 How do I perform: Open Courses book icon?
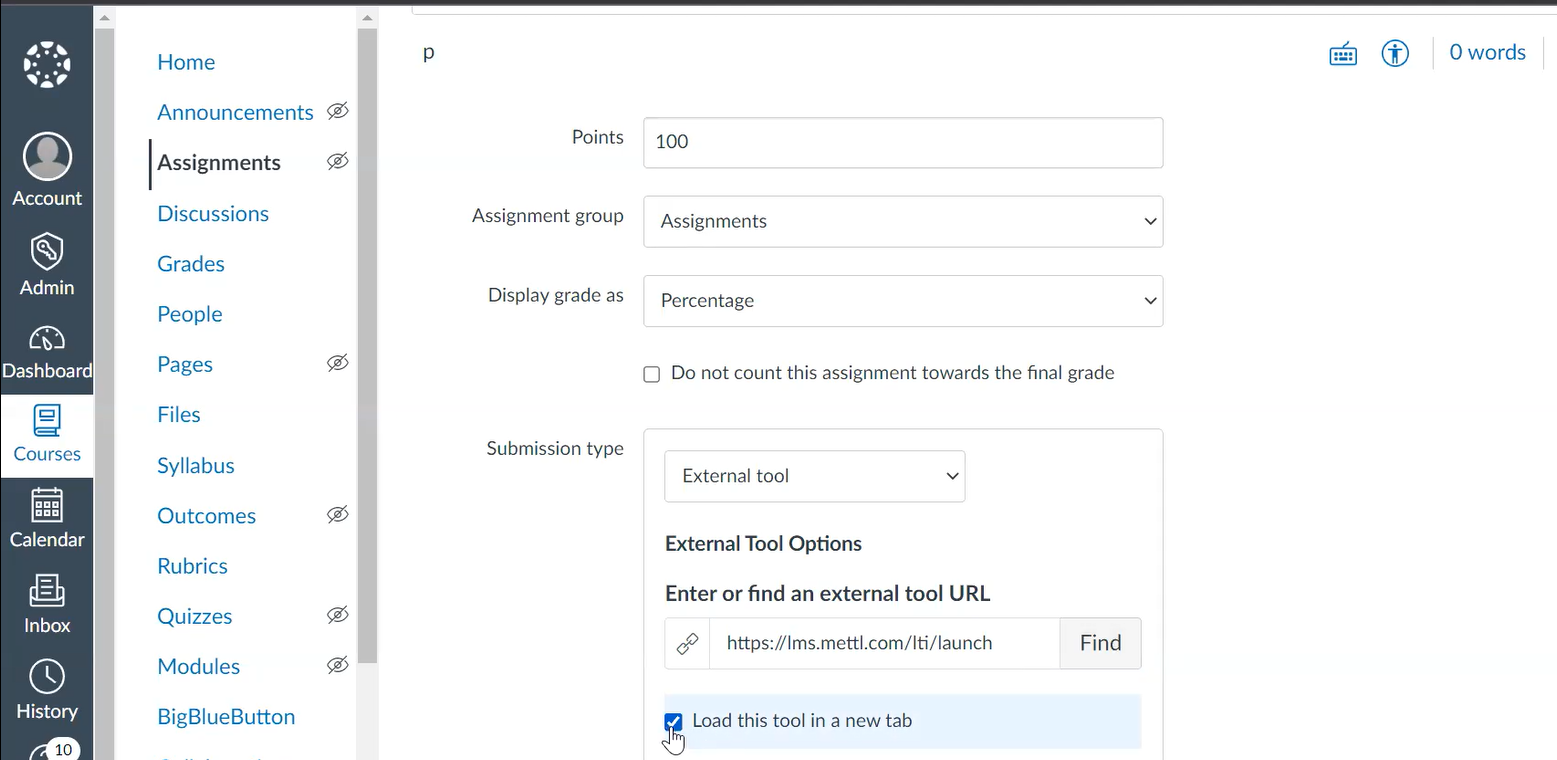pos(47,421)
